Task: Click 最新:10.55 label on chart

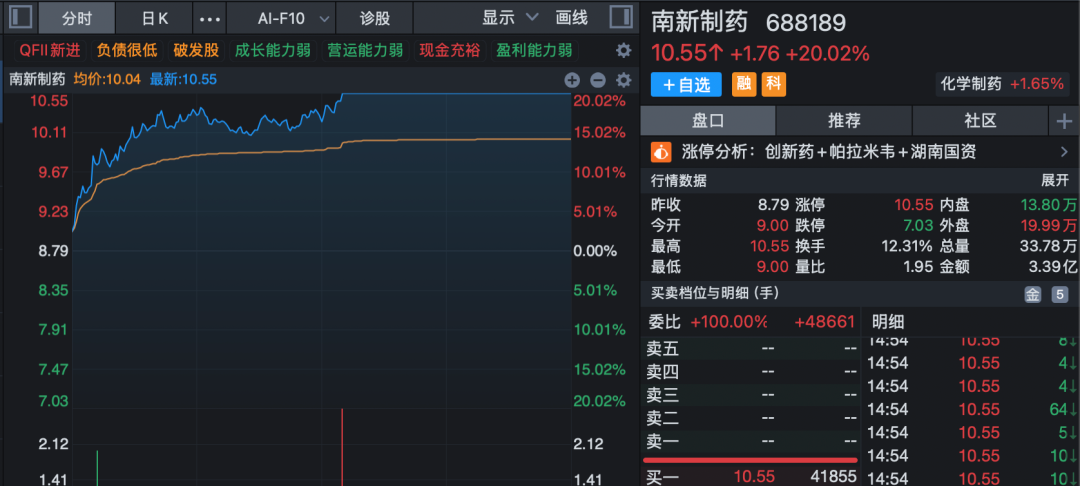Action: click(x=183, y=80)
